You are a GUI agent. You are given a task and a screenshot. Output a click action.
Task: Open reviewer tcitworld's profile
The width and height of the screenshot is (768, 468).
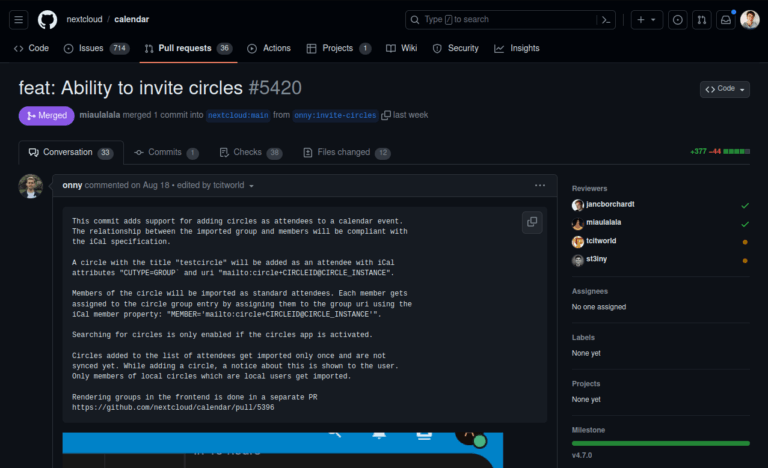pos(601,241)
